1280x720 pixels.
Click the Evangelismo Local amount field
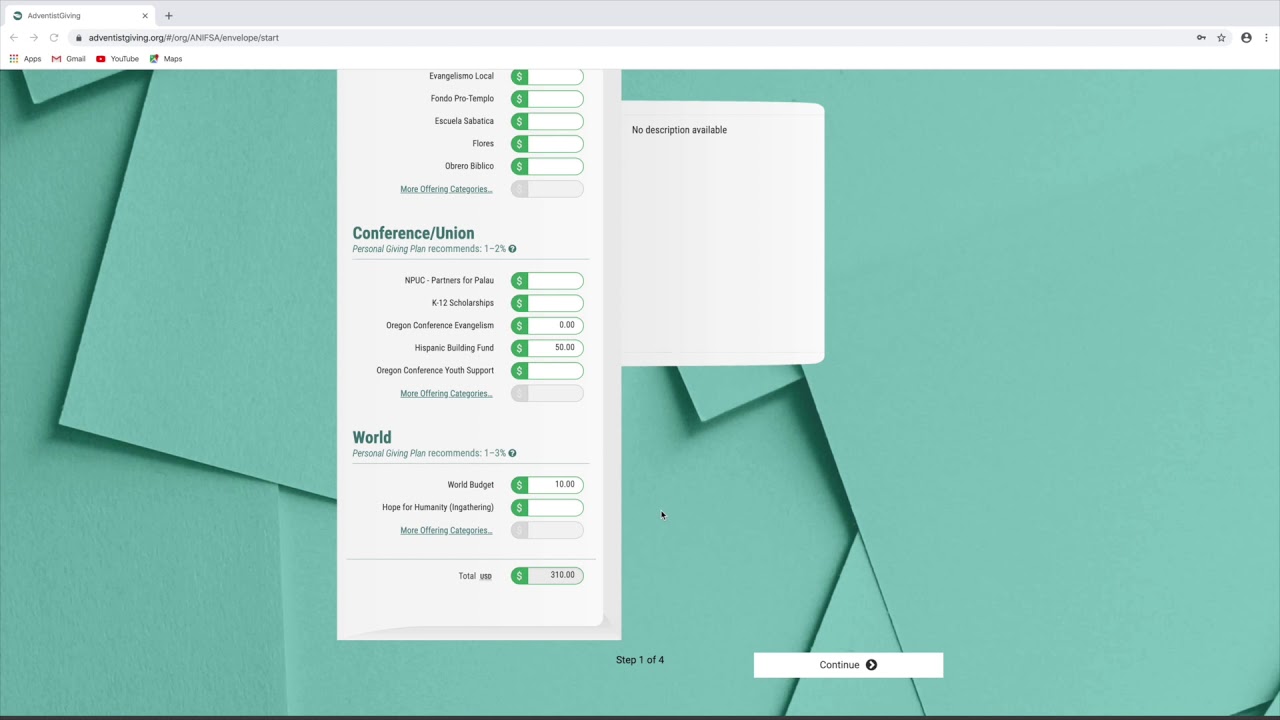(x=547, y=76)
